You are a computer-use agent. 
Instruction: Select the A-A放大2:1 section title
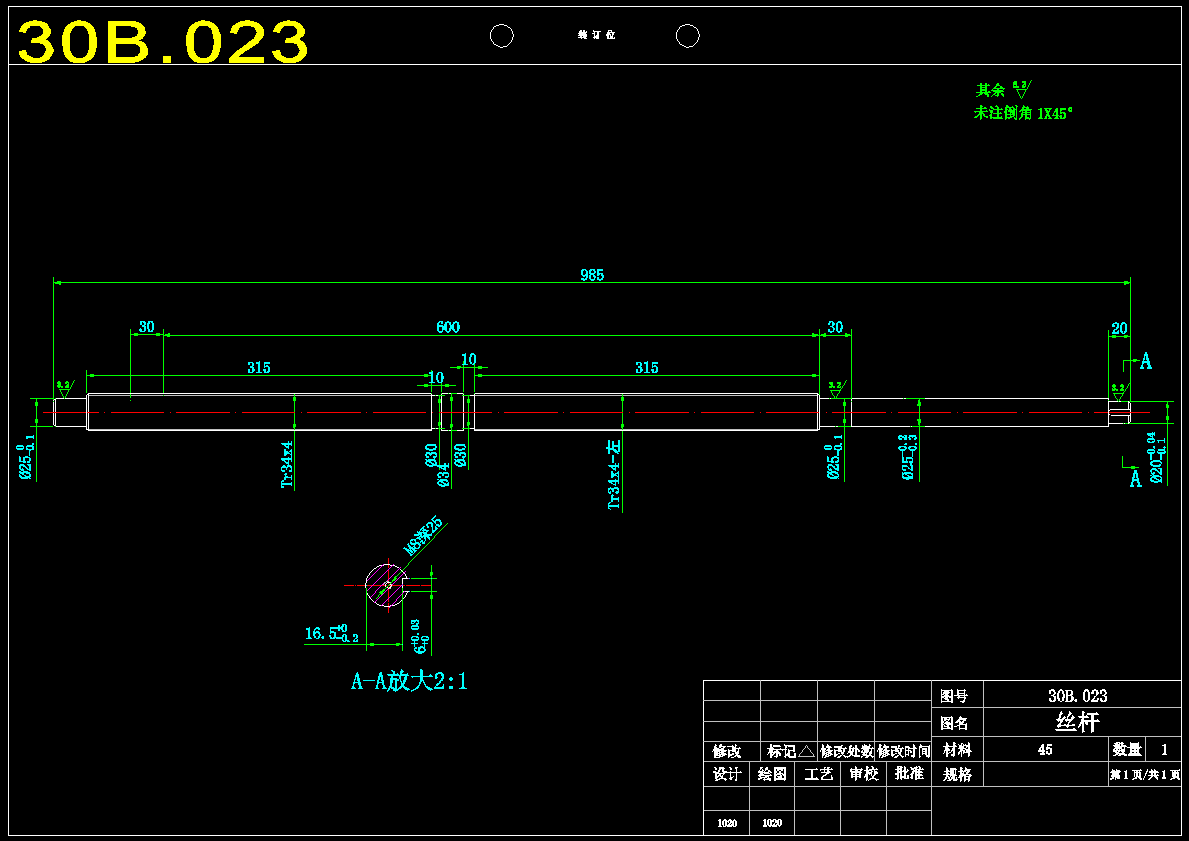(409, 680)
